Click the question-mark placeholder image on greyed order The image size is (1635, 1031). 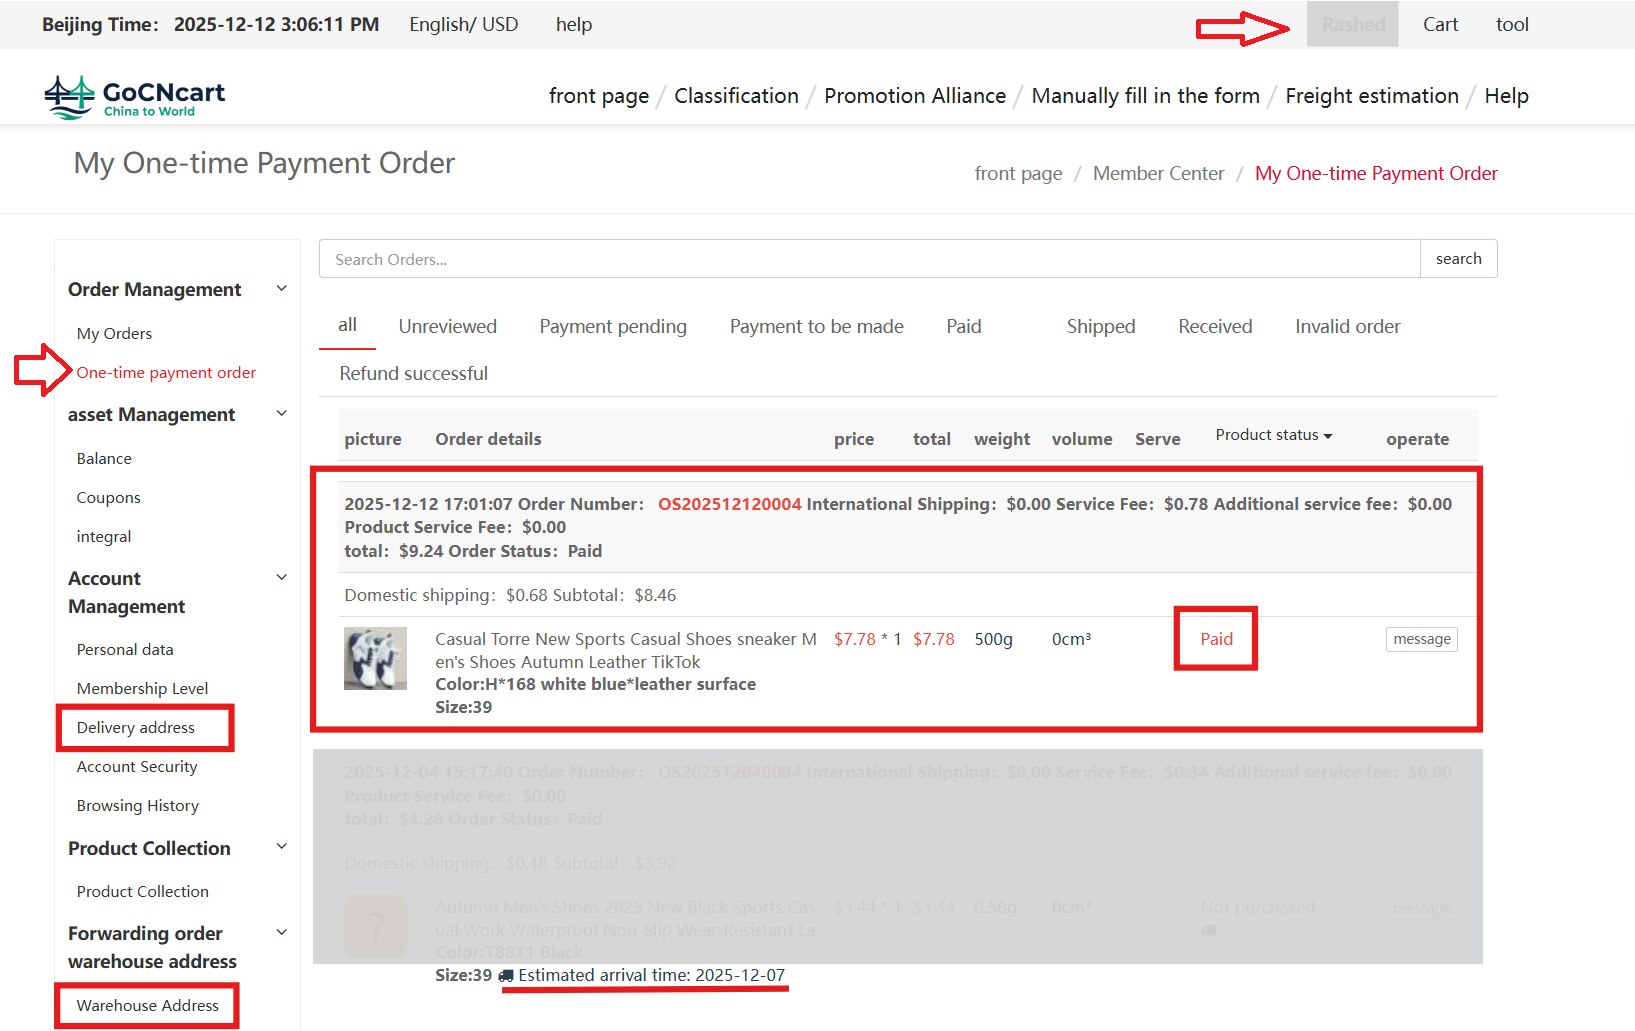[x=375, y=926]
